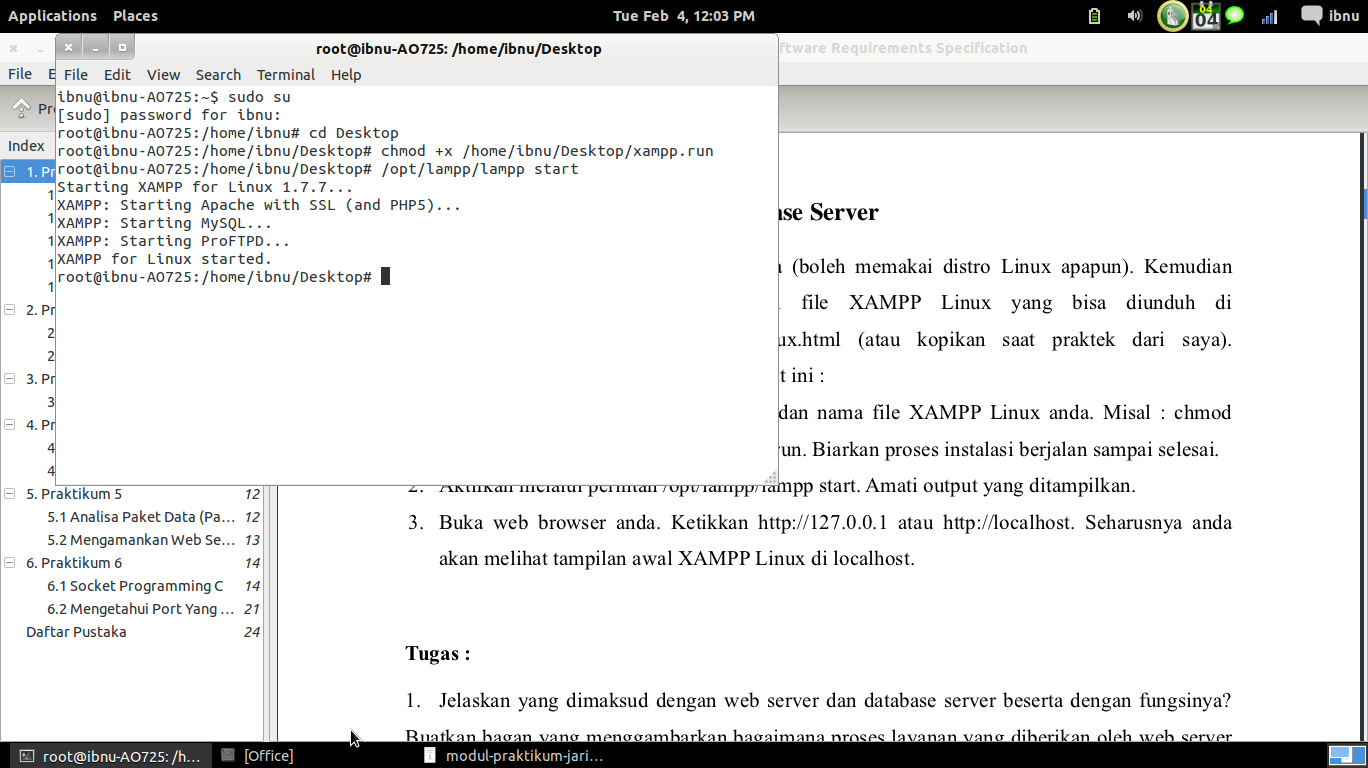Open 6.2 Mengetahui Port Yang... entry
Screen dimensions: 1368x768
141,609
